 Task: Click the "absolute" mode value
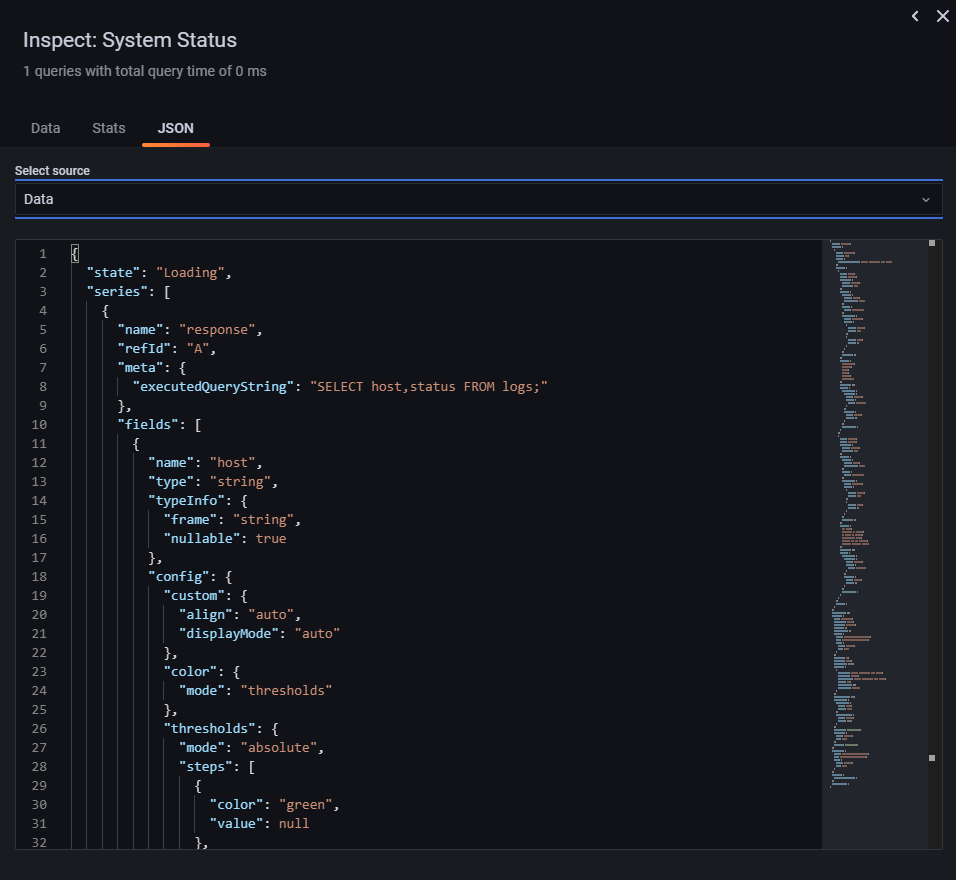[279, 748]
